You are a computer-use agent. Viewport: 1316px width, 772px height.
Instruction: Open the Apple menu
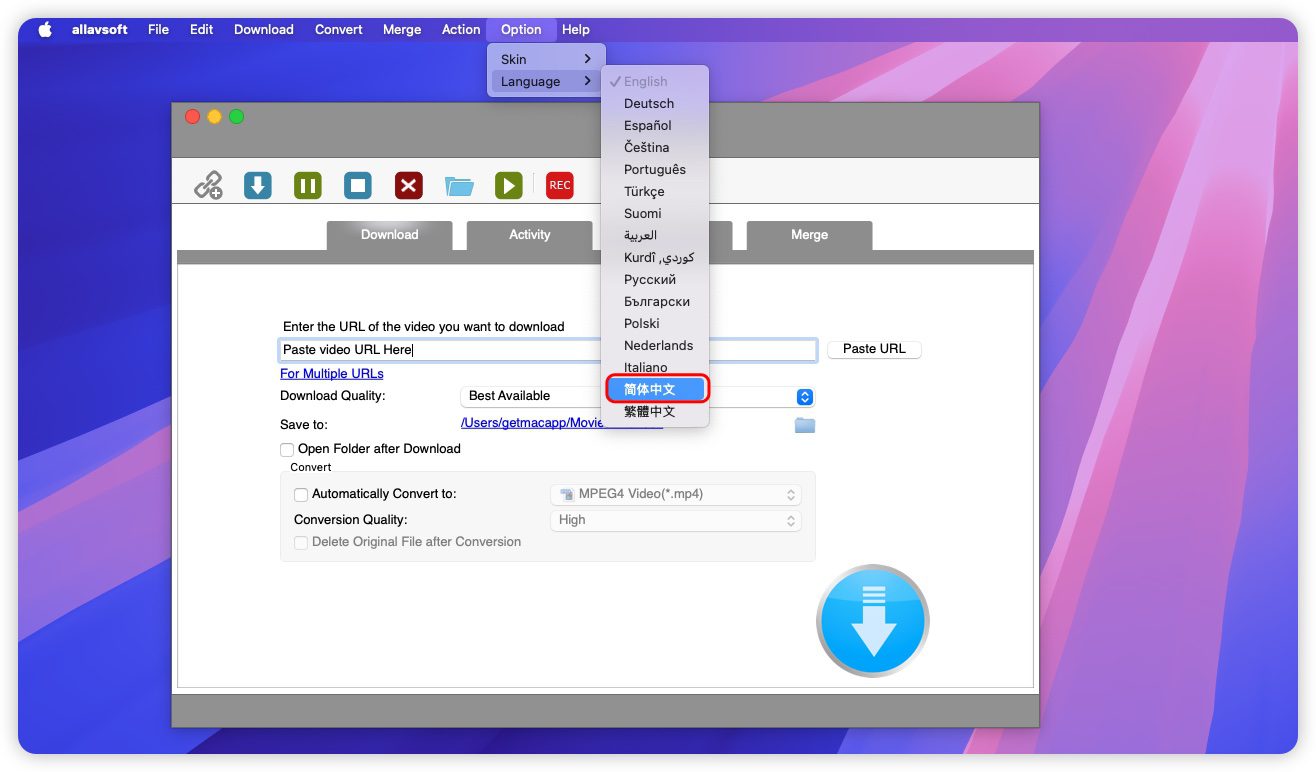point(45,30)
